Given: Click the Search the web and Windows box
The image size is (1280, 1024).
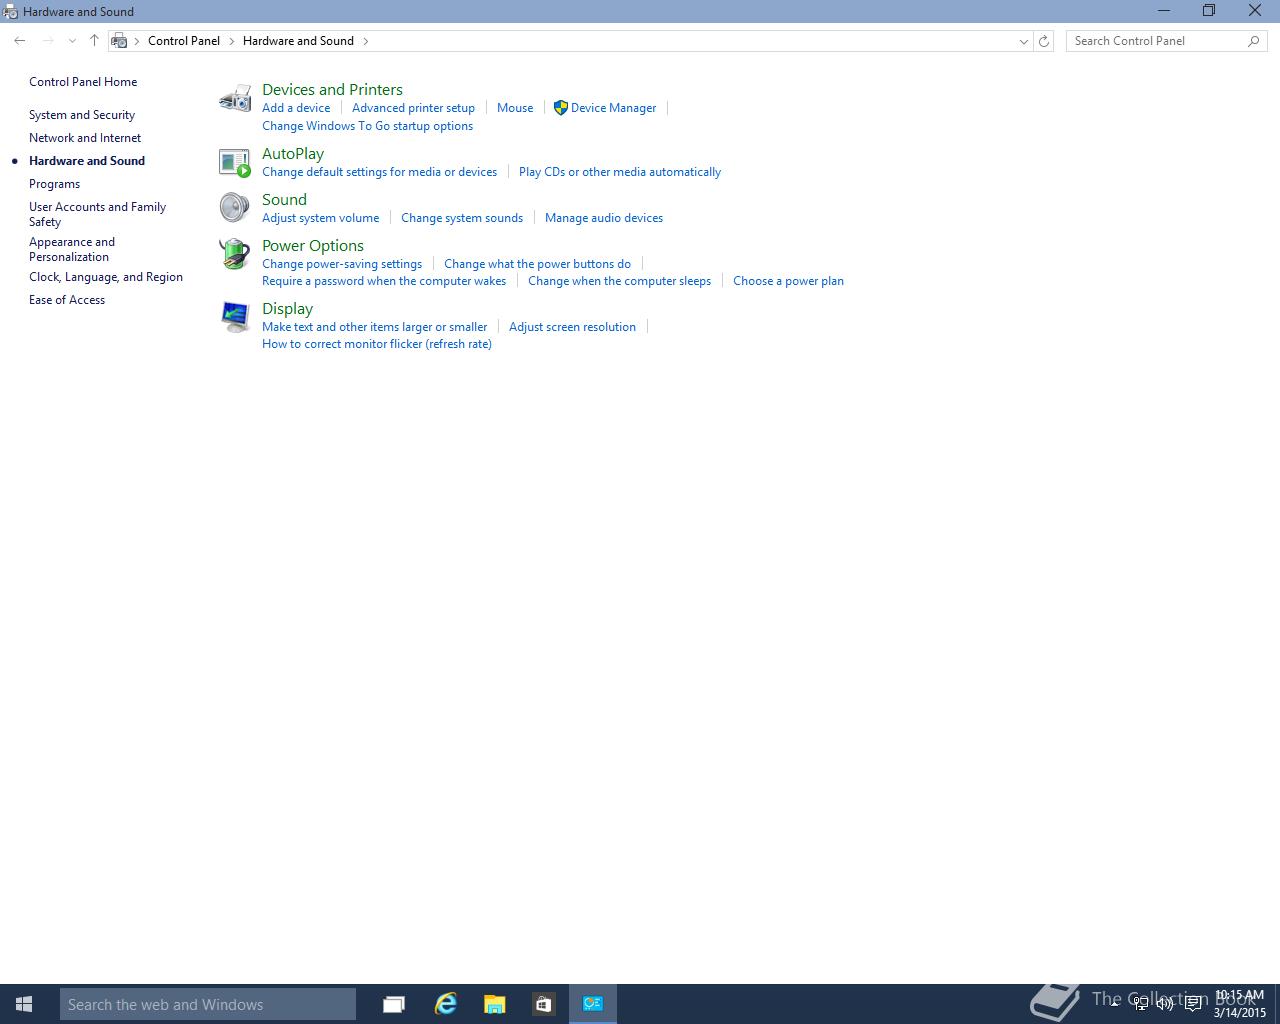Looking at the screenshot, I should tap(208, 1004).
